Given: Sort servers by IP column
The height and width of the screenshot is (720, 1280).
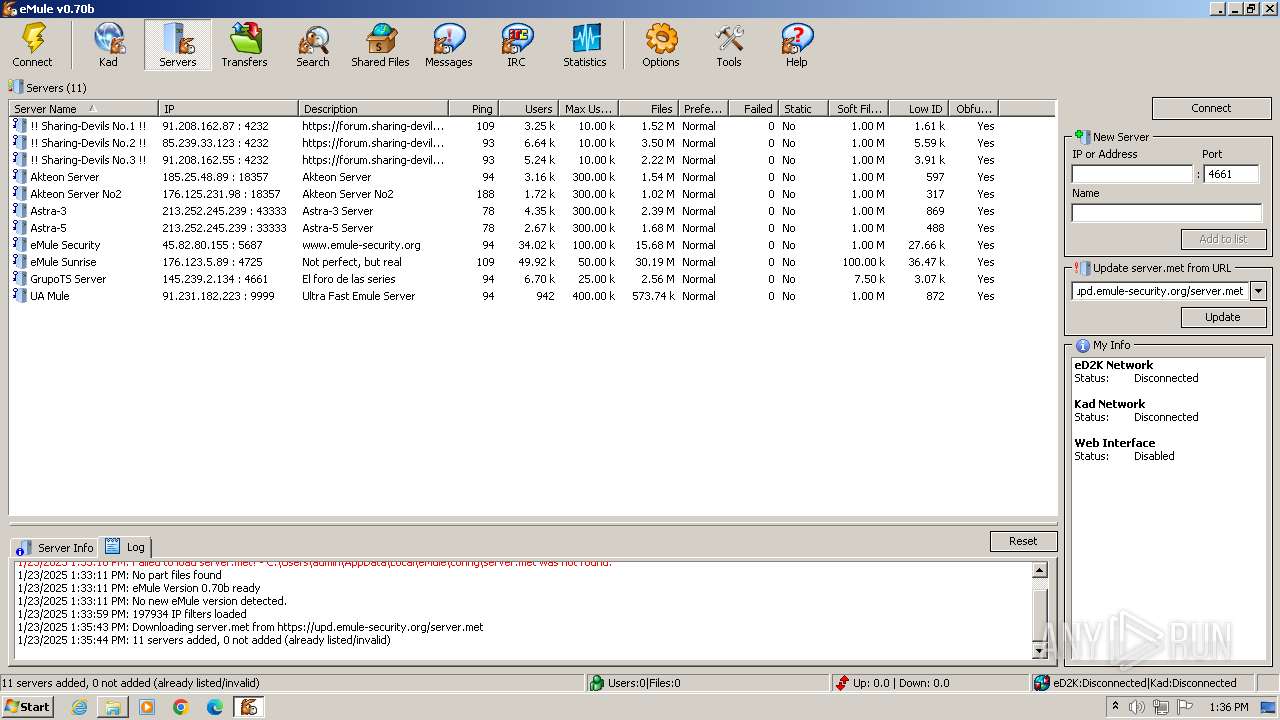Looking at the screenshot, I should 229,108.
